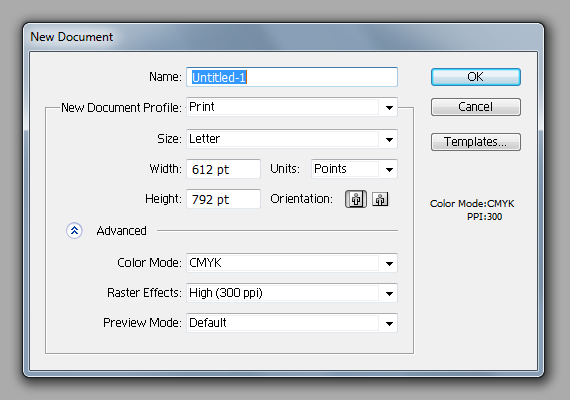
Task: Click the arrow next to Default preview mode
Action: coord(389,323)
